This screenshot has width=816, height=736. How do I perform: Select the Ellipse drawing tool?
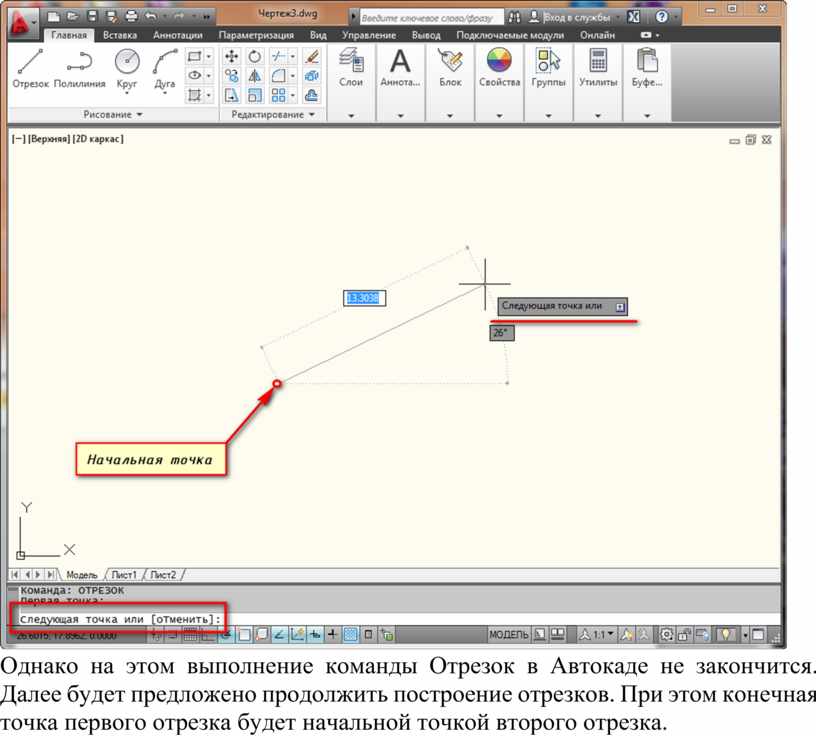click(195, 75)
